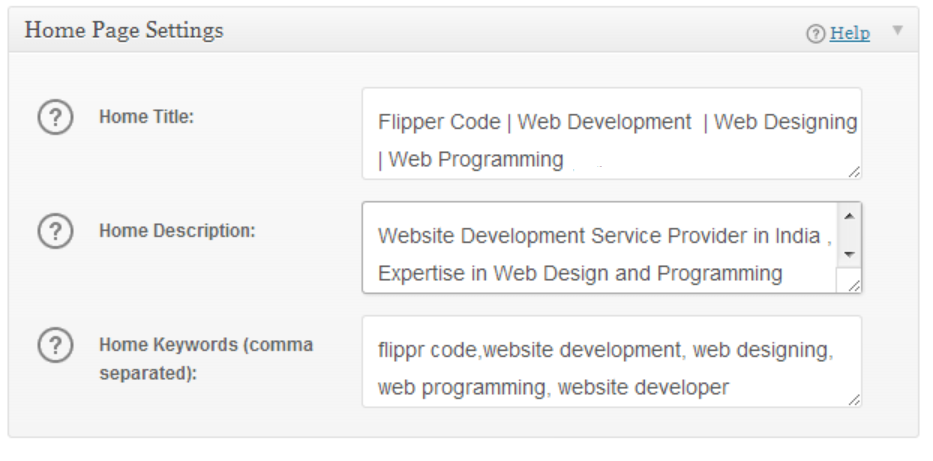933x461 pixels.
Task: Click the Home Title field resize handle
Action: (854, 172)
